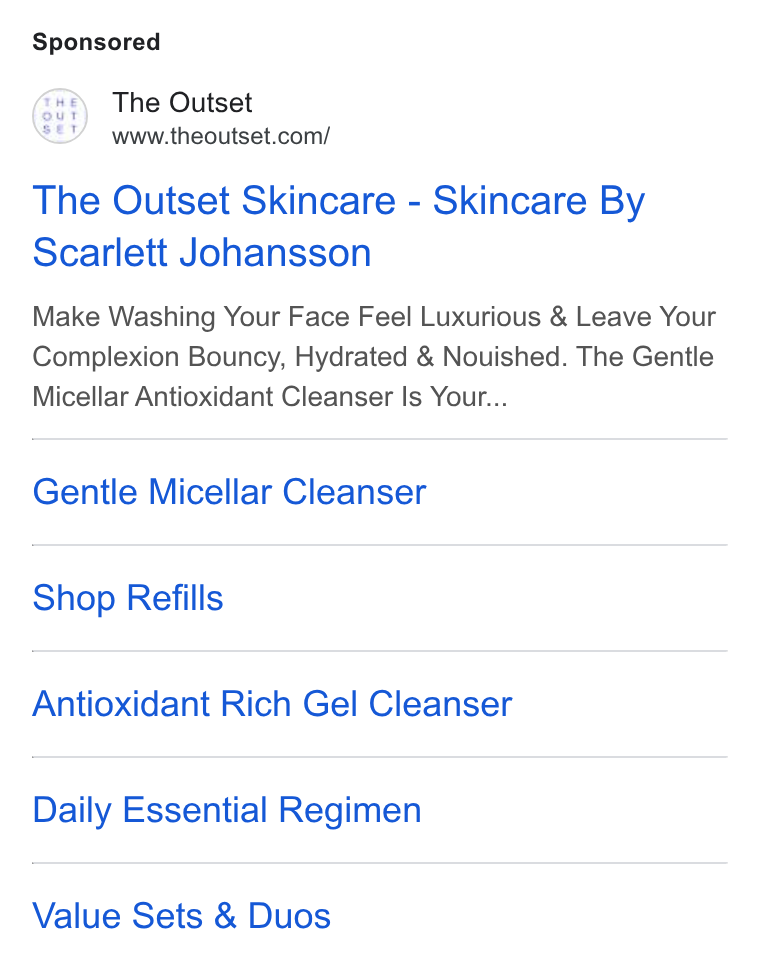Open the Daily Essential Regimen sitelink
The width and height of the screenshot is (760, 968).
(227, 810)
